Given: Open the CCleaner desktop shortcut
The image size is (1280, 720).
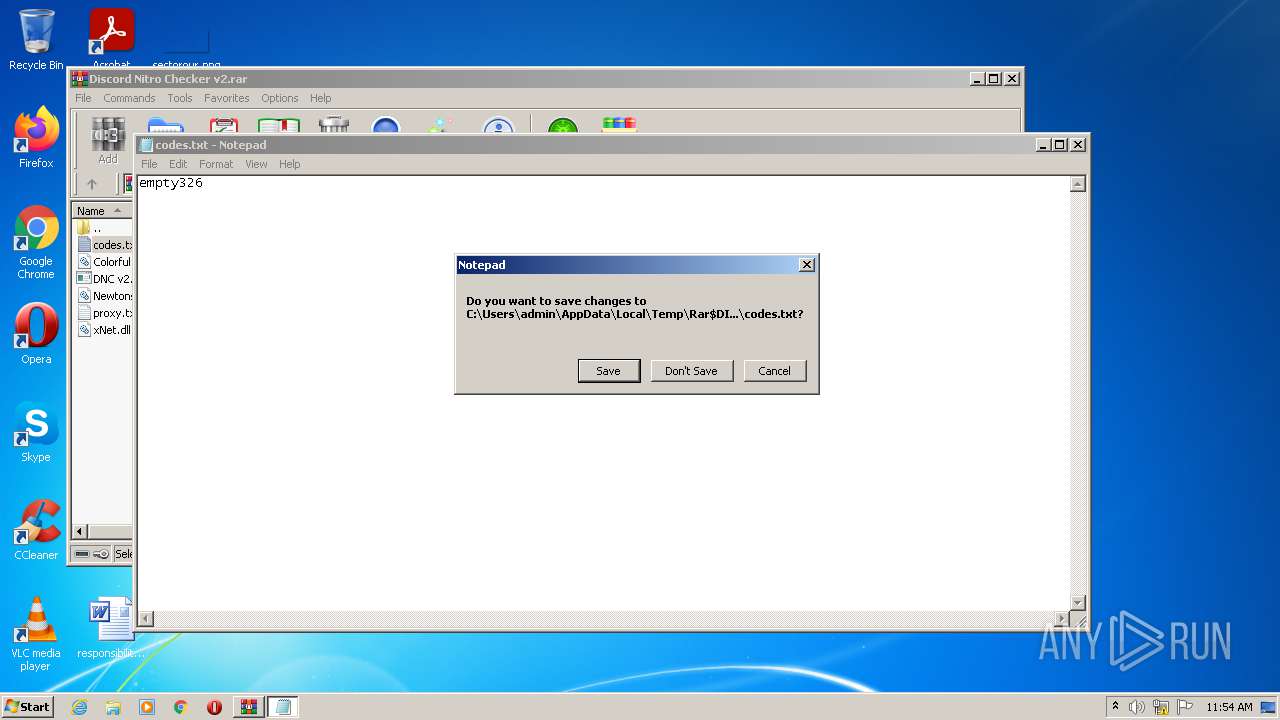Looking at the screenshot, I should (x=36, y=530).
